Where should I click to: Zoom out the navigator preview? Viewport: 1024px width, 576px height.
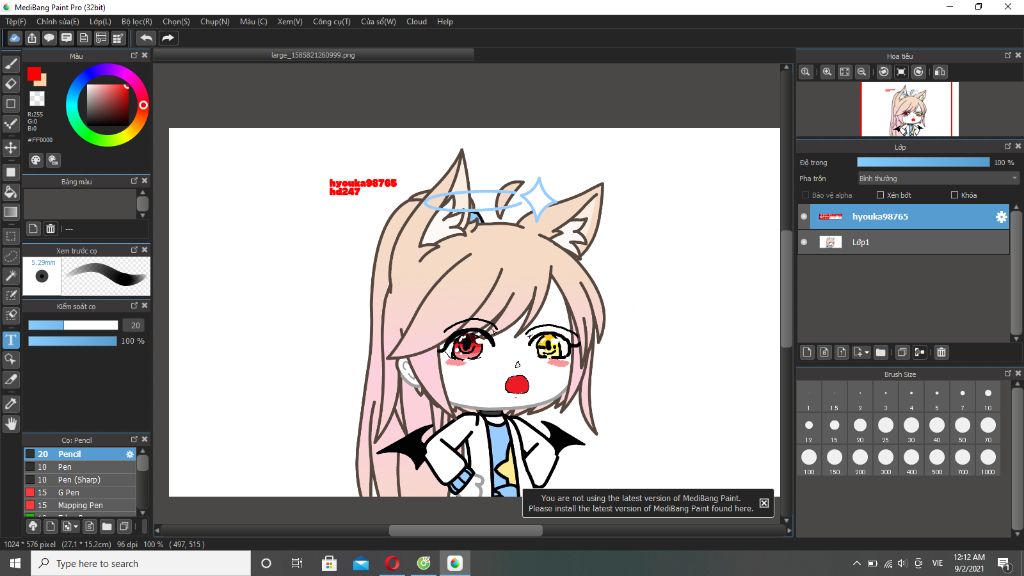click(862, 72)
